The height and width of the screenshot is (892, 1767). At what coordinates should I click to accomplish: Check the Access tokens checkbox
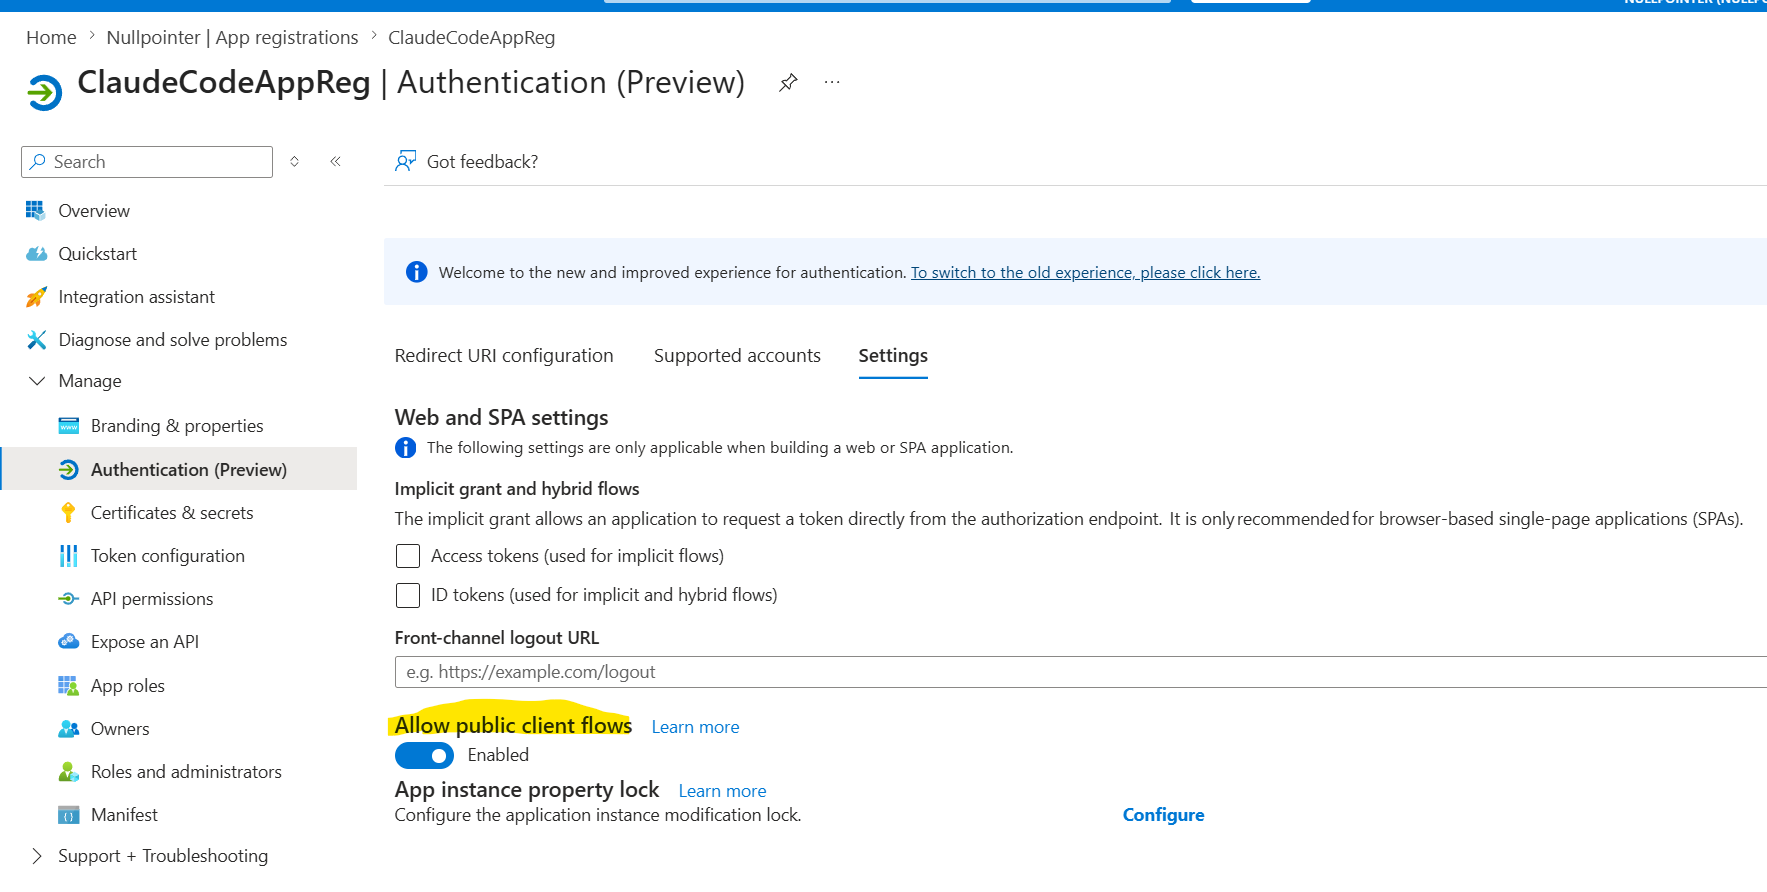(x=408, y=556)
